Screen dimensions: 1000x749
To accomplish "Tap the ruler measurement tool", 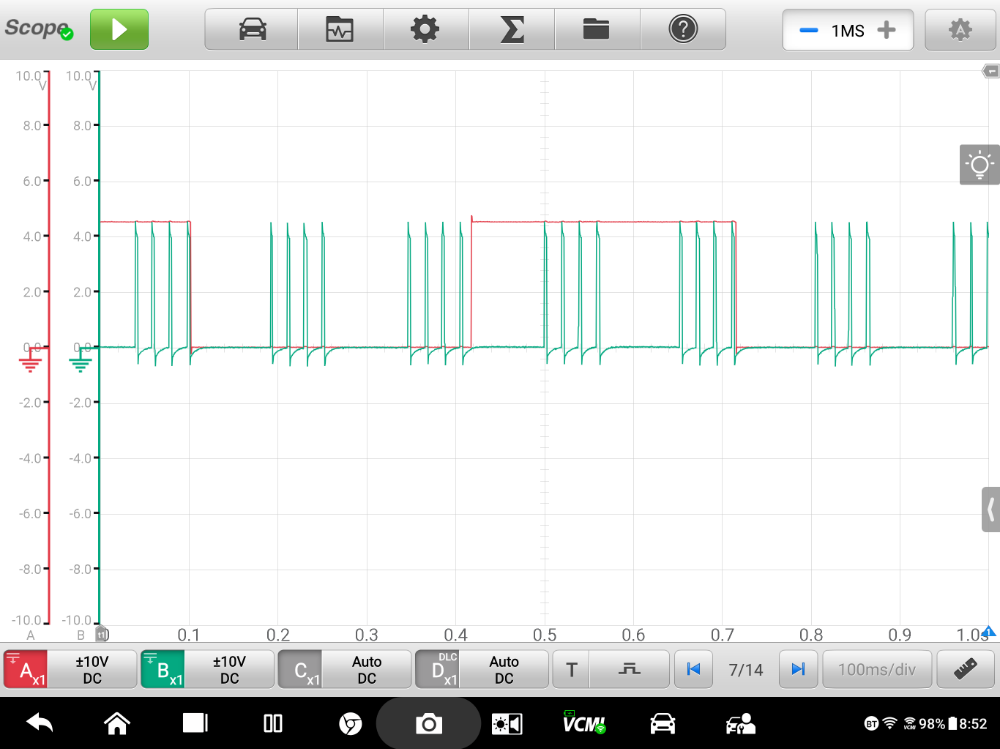I will [965, 669].
